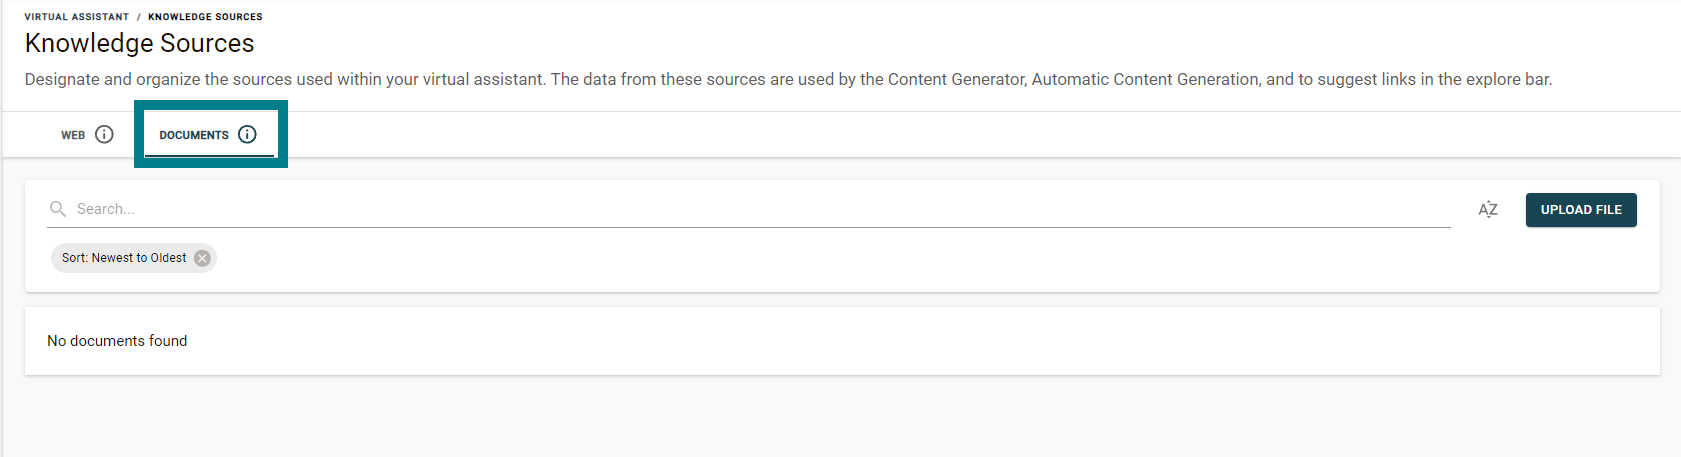Click the No documents found message

click(x=117, y=341)
